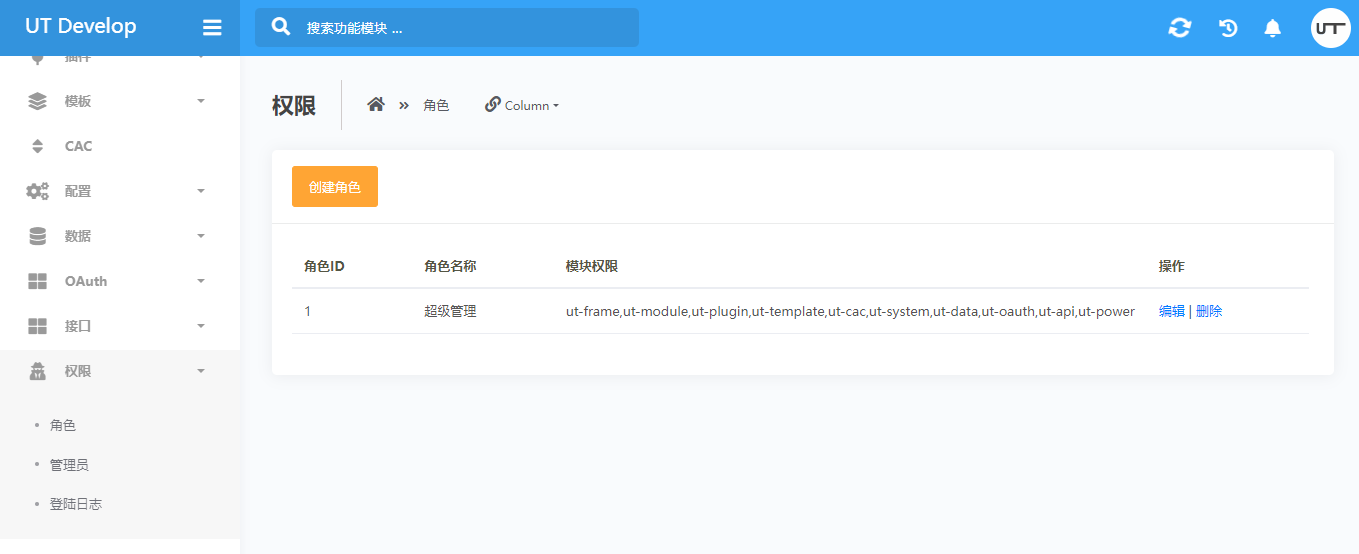Open the 管理员 submenu item
Screen dimensions: 1359x554
pos(69,465)
